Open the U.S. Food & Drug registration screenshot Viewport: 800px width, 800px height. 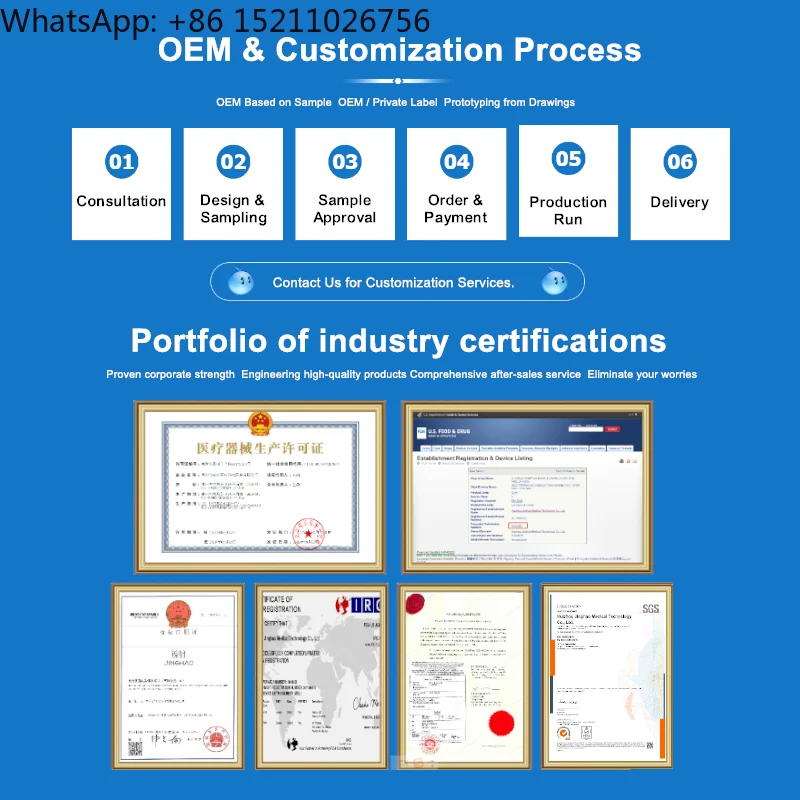pyautogui.click(x=528, y=487)
